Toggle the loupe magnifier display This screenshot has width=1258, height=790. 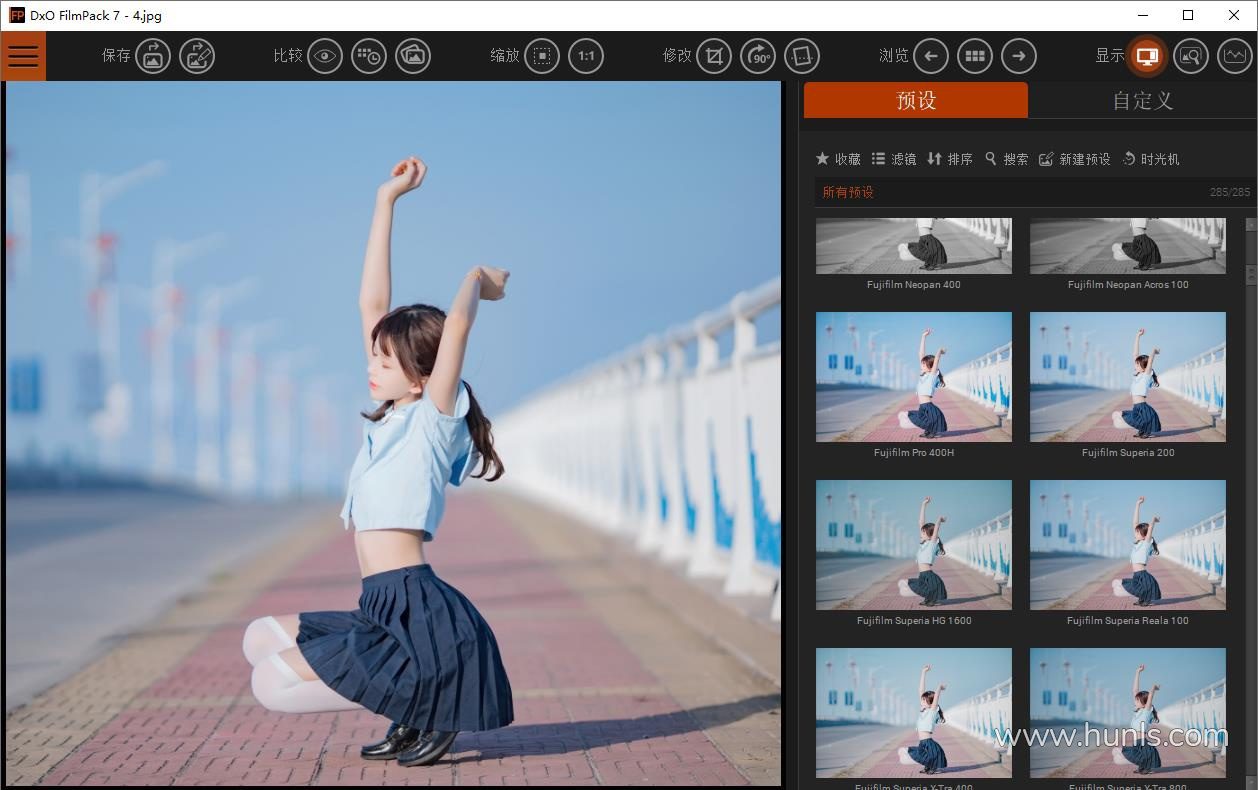(1191, 56)
